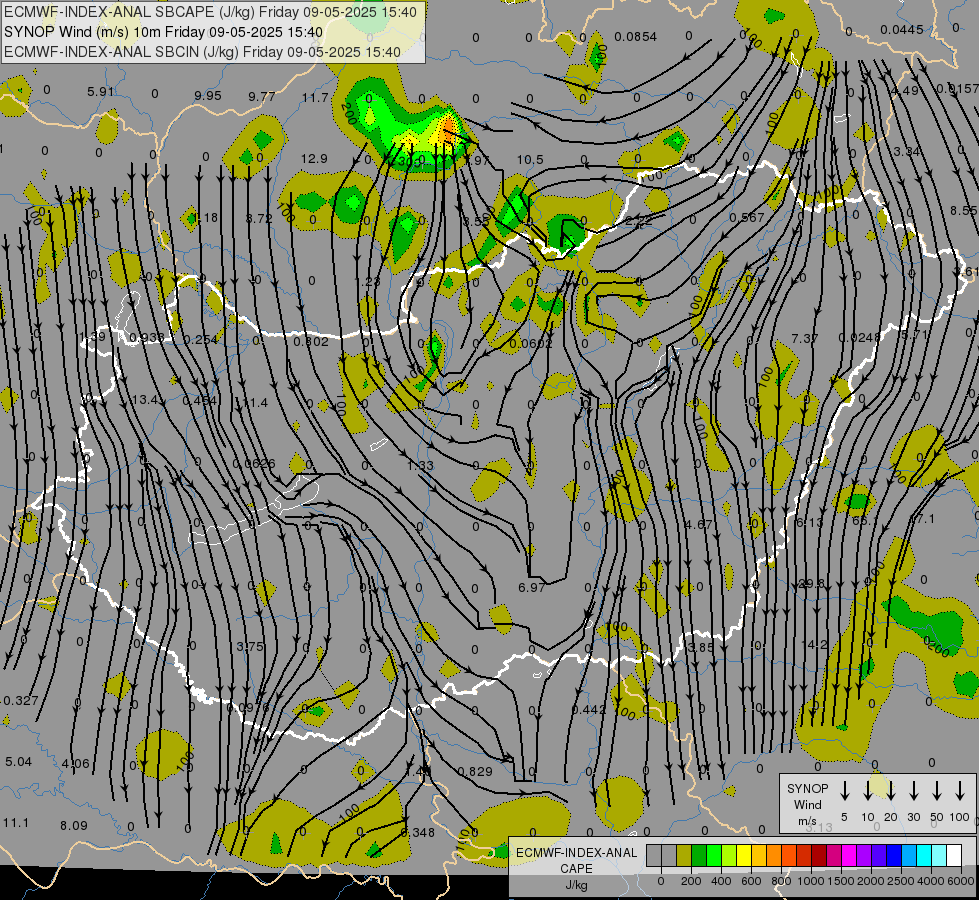Click the 6000 tick label on color scale
The width and height of the screenshot is (979, 900).
point(962,881)
